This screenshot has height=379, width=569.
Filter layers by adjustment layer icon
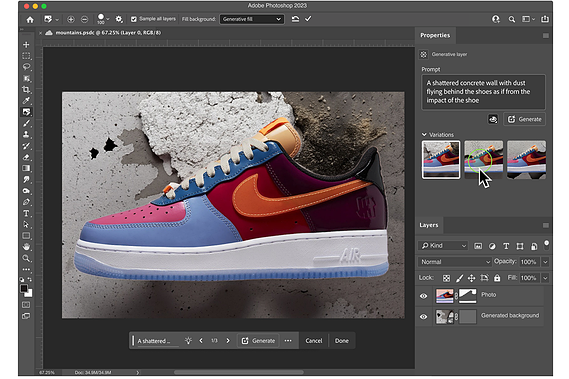click(492, 246)
